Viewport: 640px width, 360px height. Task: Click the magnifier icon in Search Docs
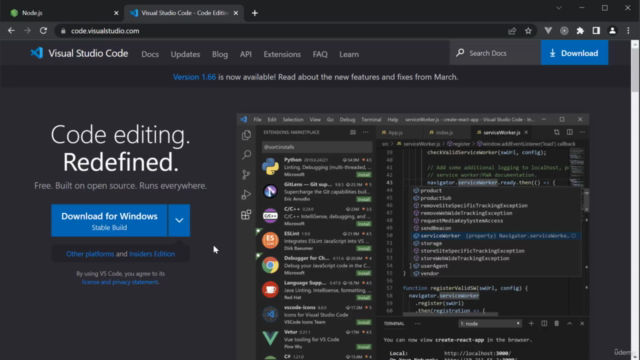pyautogui.click(x=460, y=53)
